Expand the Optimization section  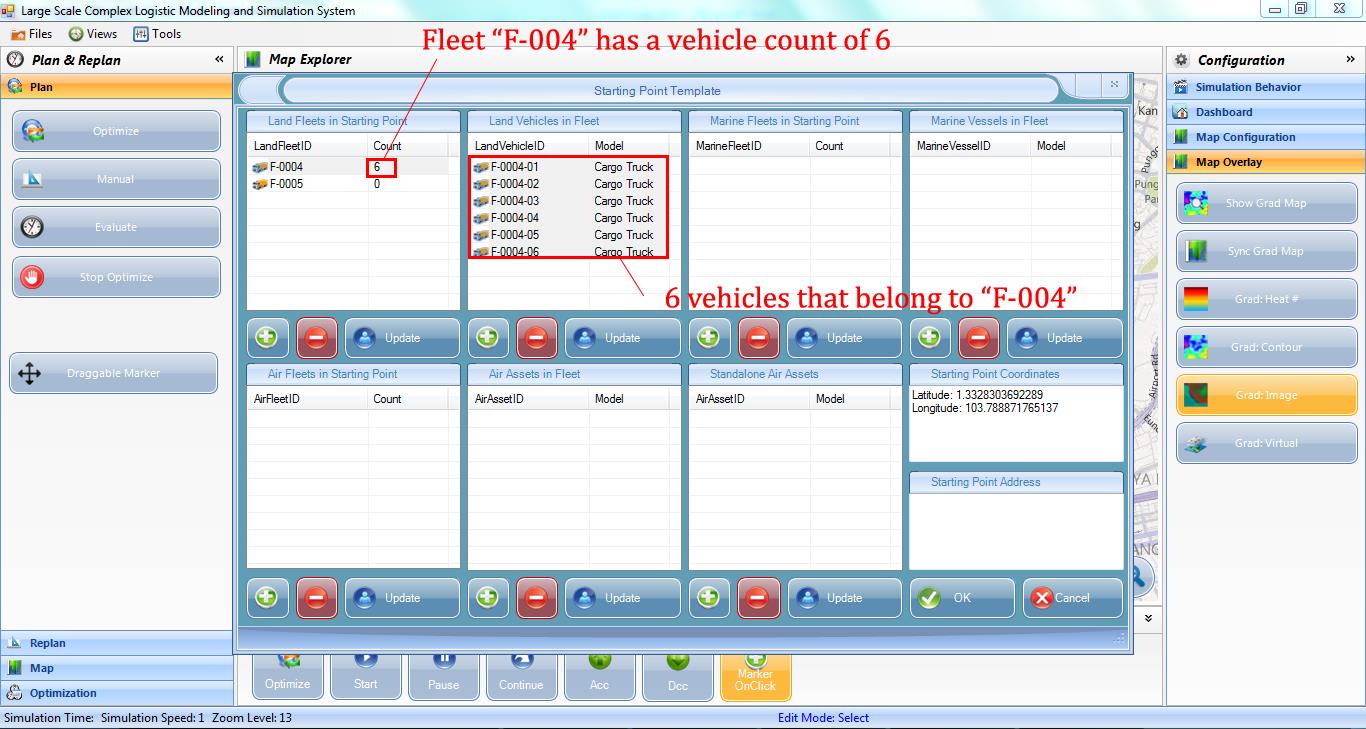tap(116, 693)
